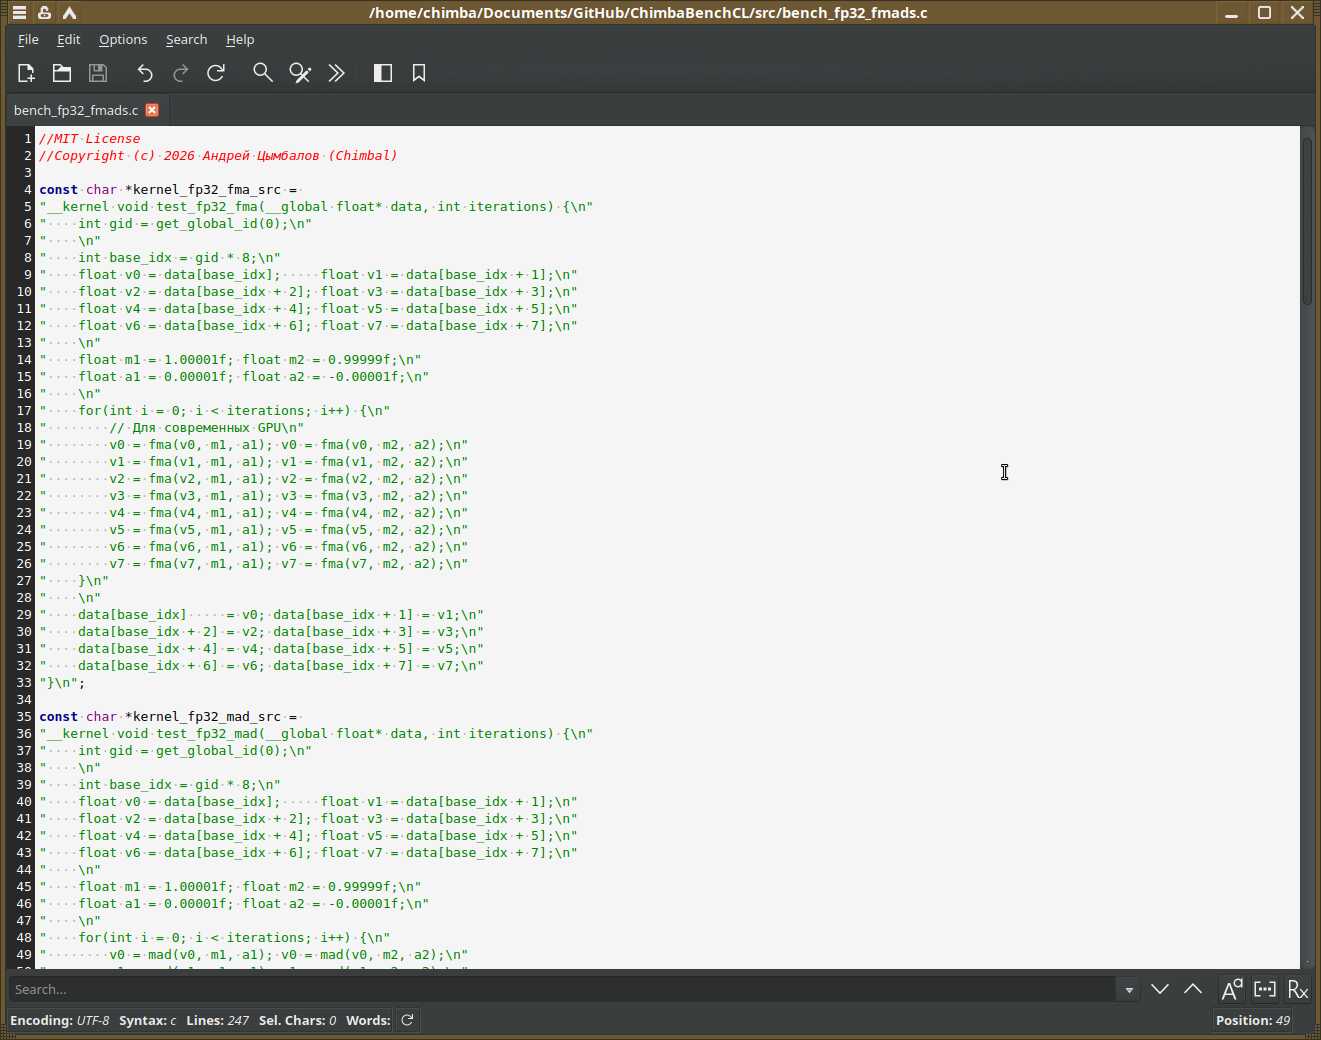This screenshot has width=1321, height=1040.
Task: Open the File menu
Action: point(28,39)
